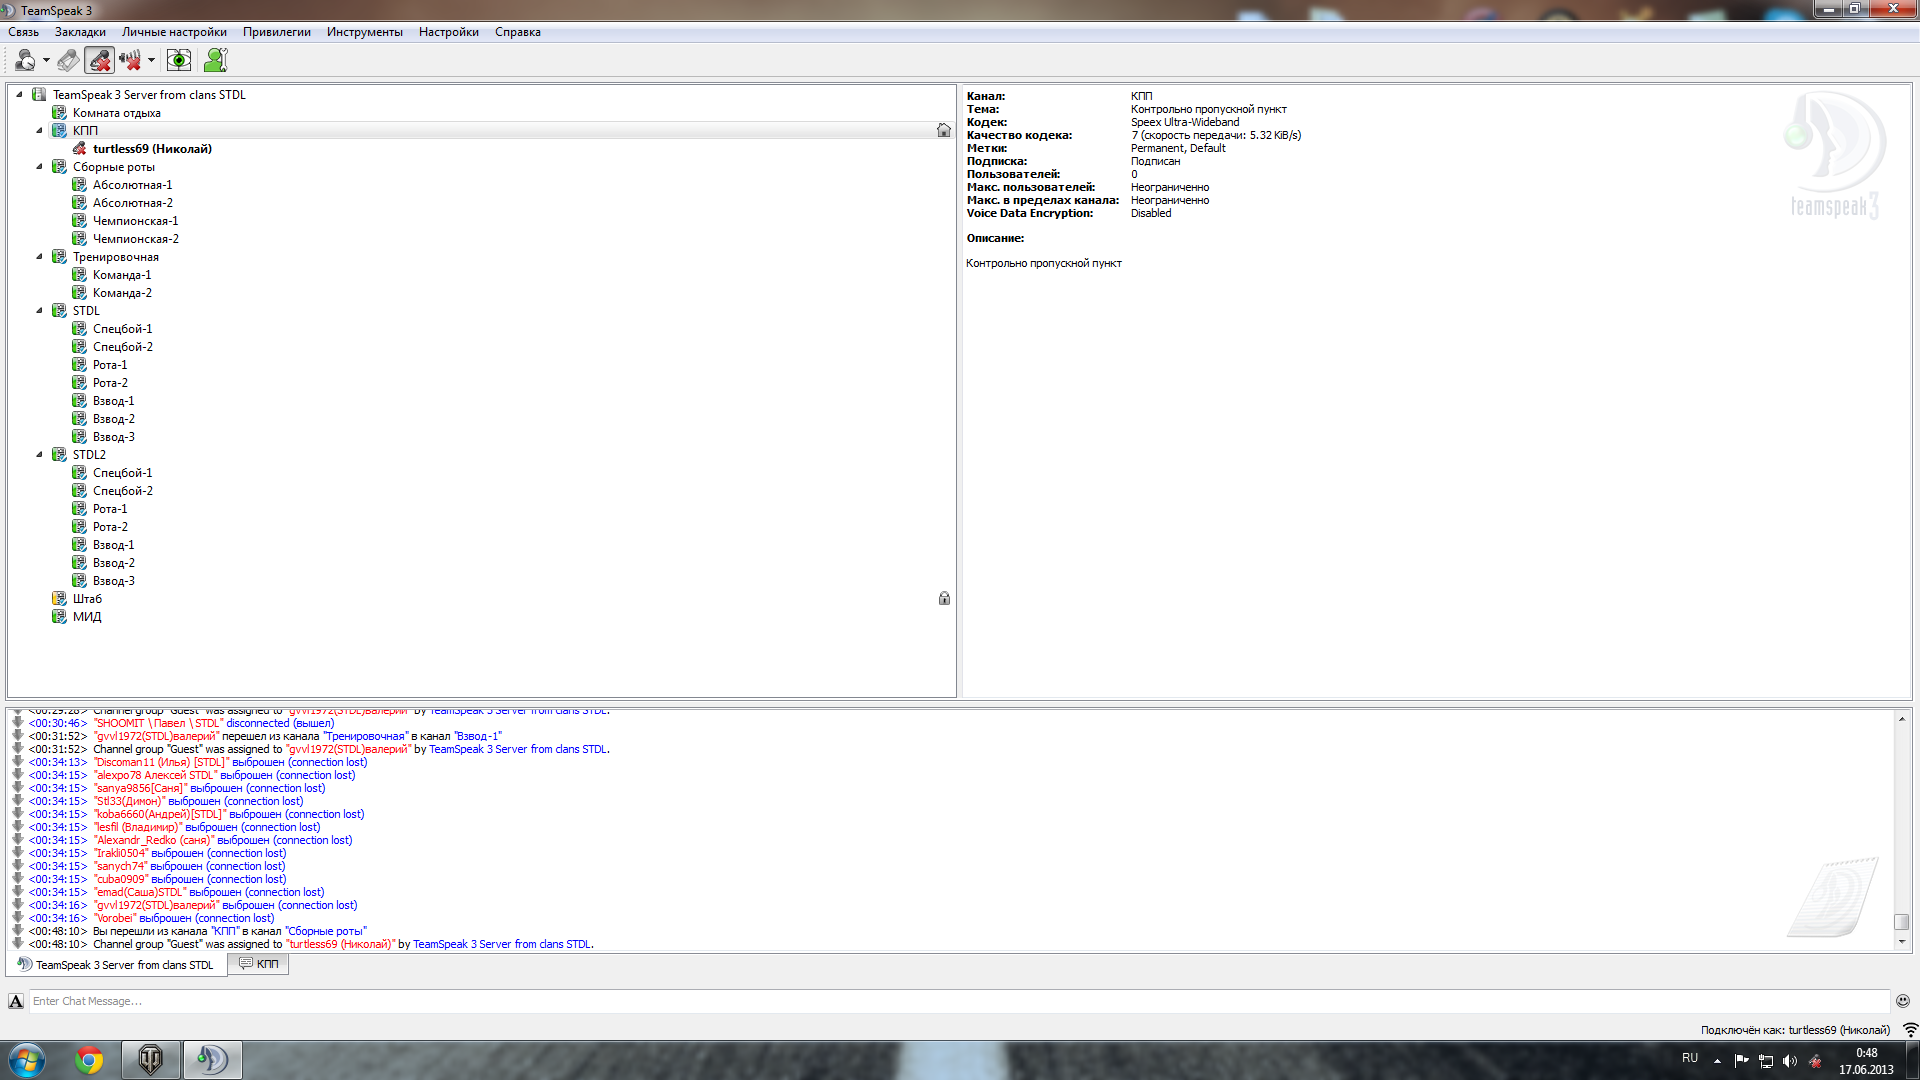Click the chat log scrollbar down arrow

[x=1901, y=942]
